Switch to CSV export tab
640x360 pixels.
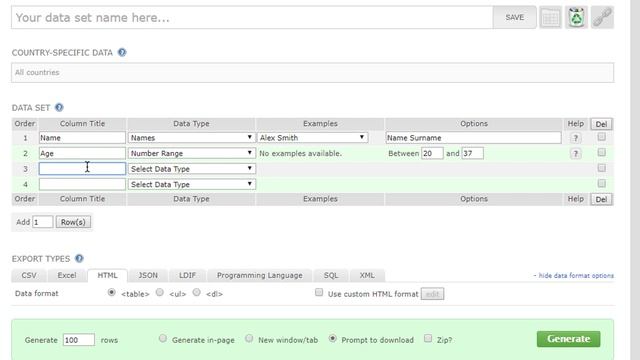pos(29,276)
